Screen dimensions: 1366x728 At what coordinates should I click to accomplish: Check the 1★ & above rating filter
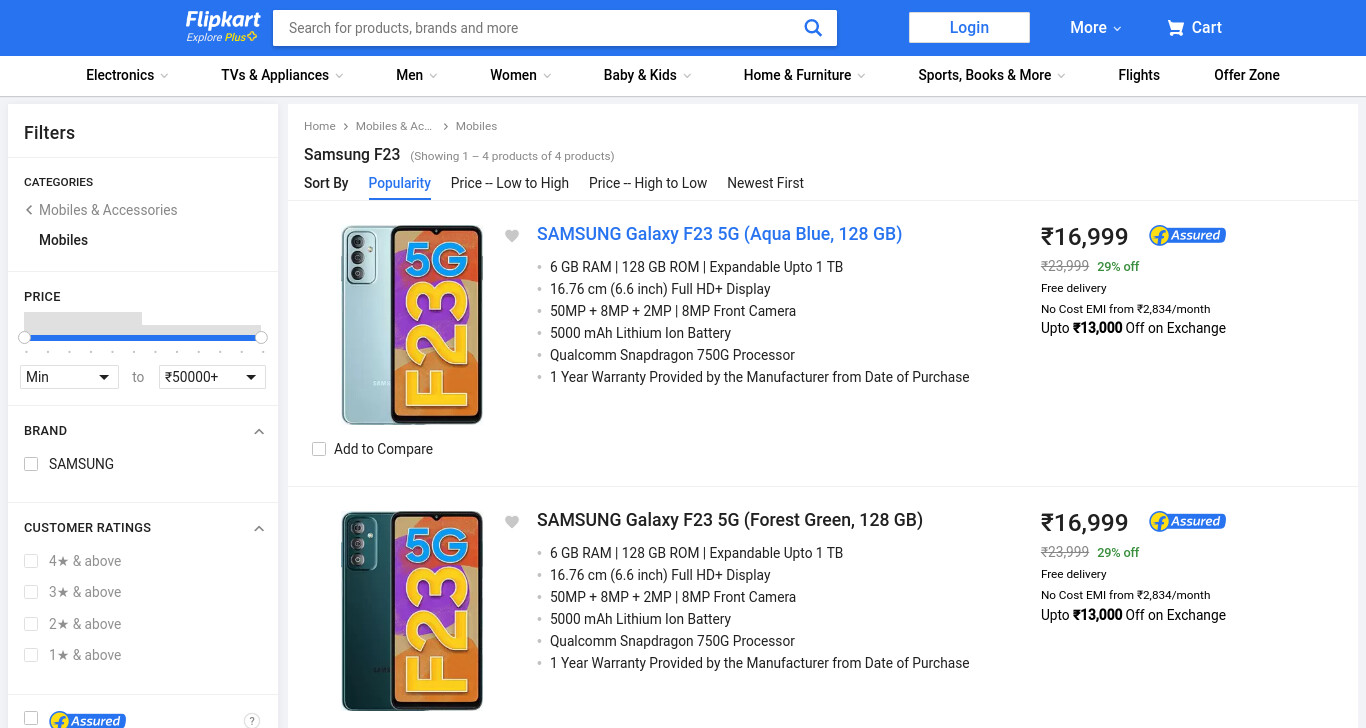click(31, 655)
